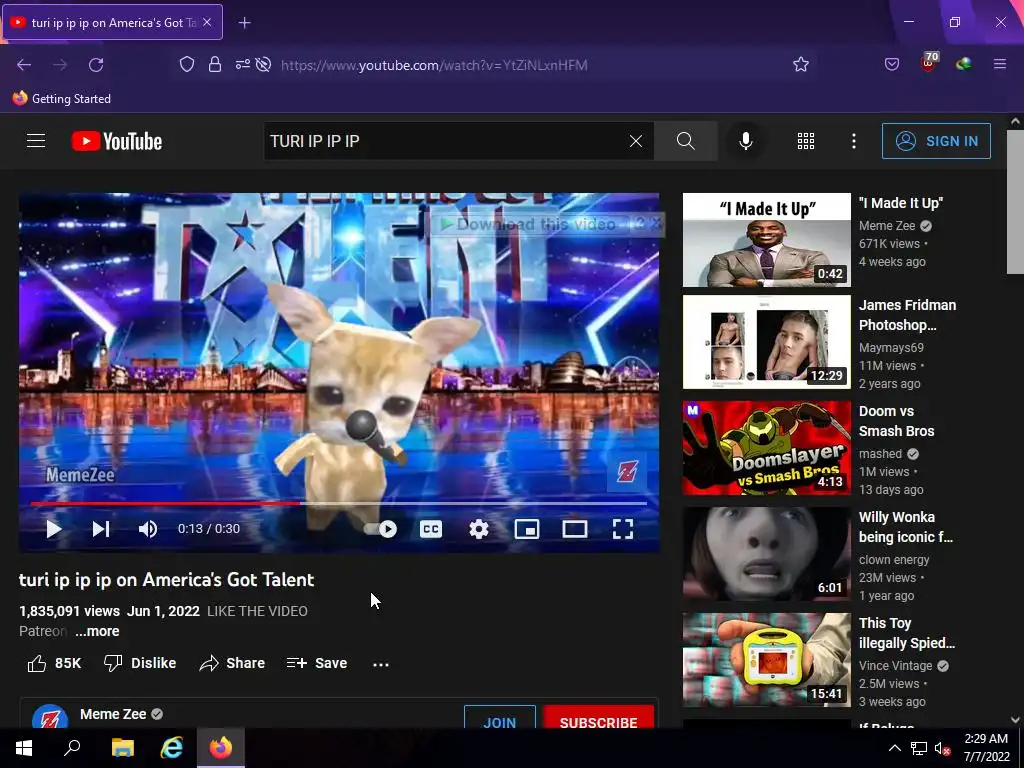Toggle closed captions on the player

click(x=430, y=529)
